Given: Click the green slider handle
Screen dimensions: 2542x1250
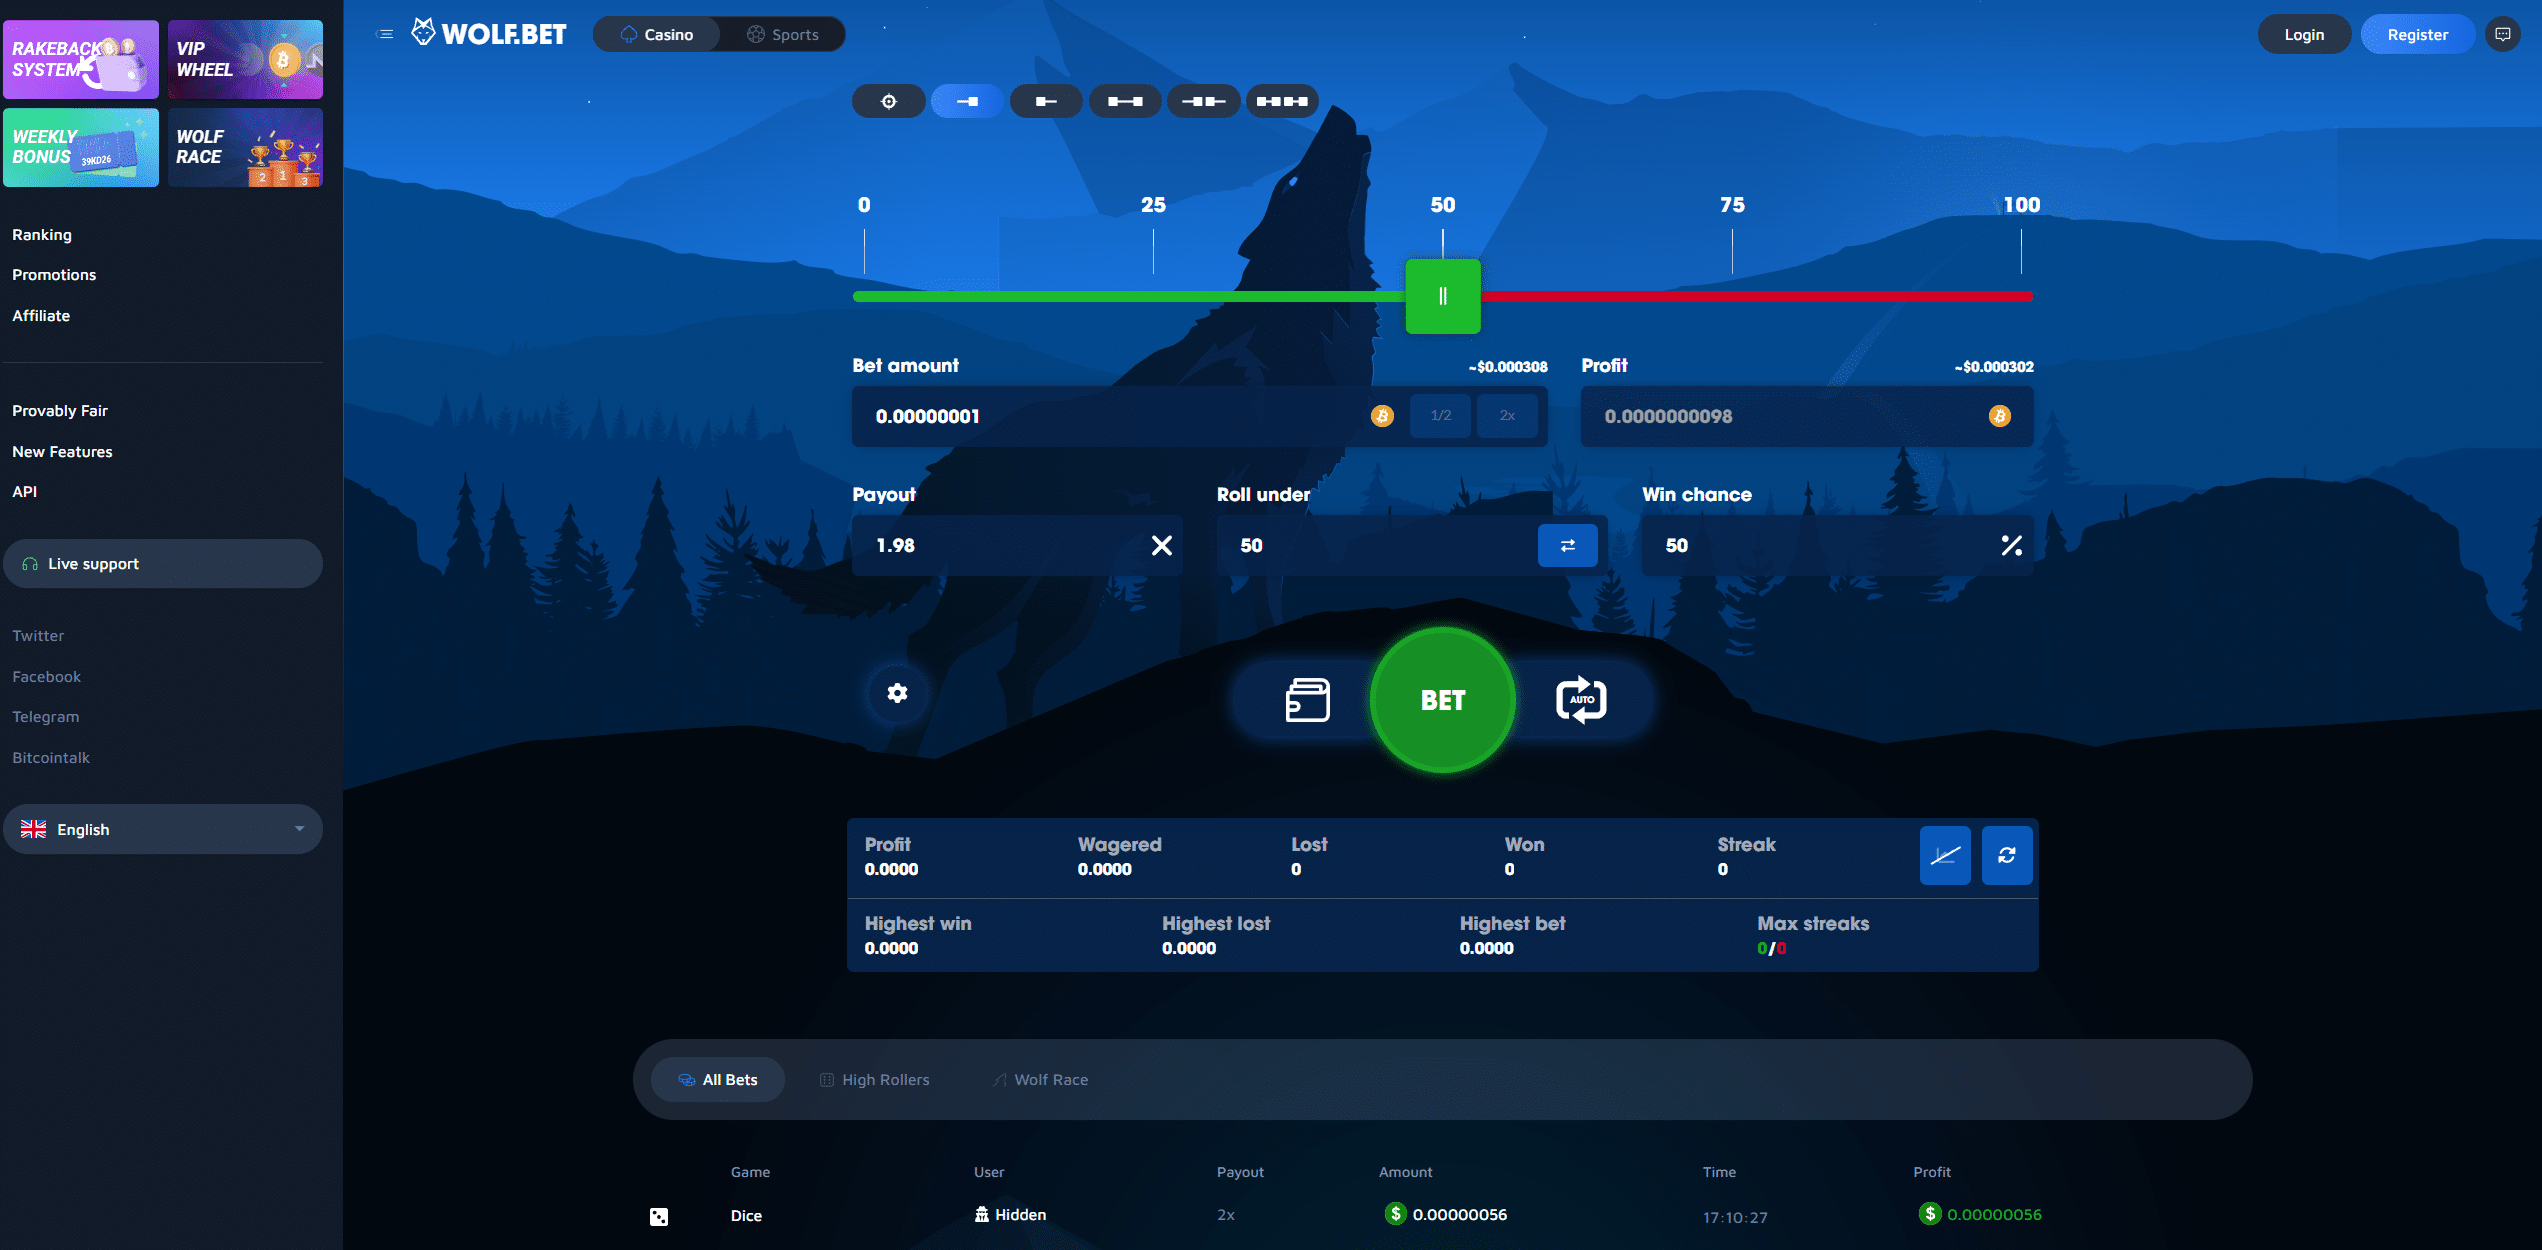Looking at the screenshot, I should click(1442, 296).
